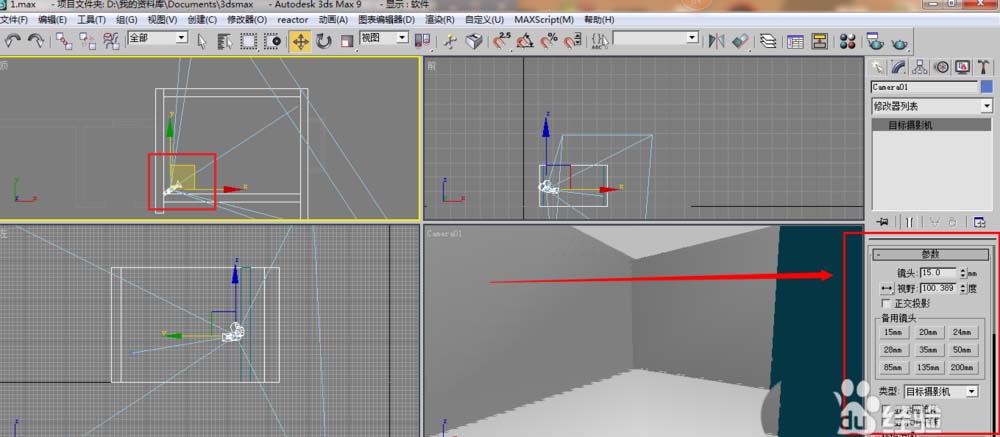1000x437 pixels.
Task: Open the 修改器列表 dropdown
Action: tap(931, 106)
